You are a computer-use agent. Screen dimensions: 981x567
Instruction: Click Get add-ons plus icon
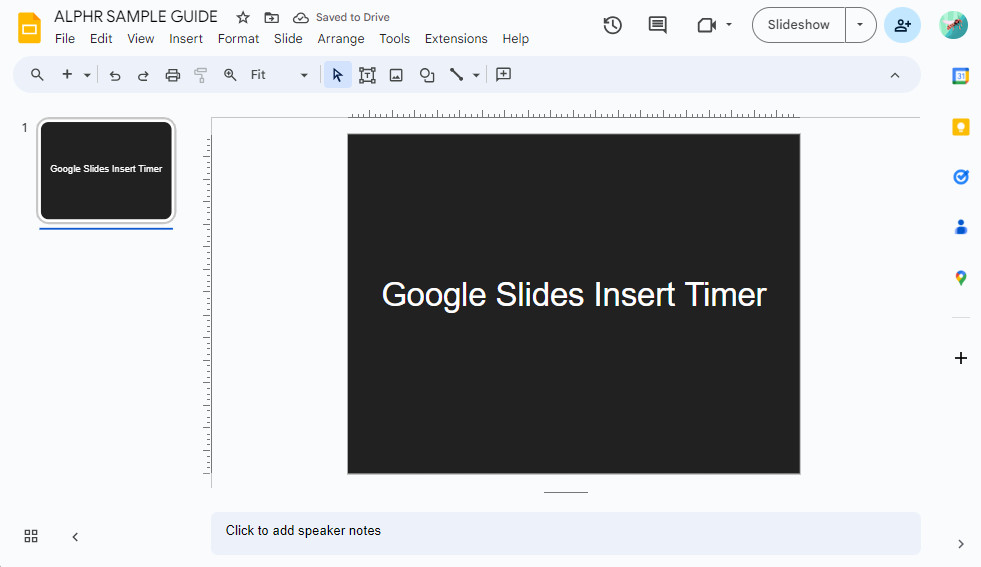pyautogui.click(x=960, y=358)
